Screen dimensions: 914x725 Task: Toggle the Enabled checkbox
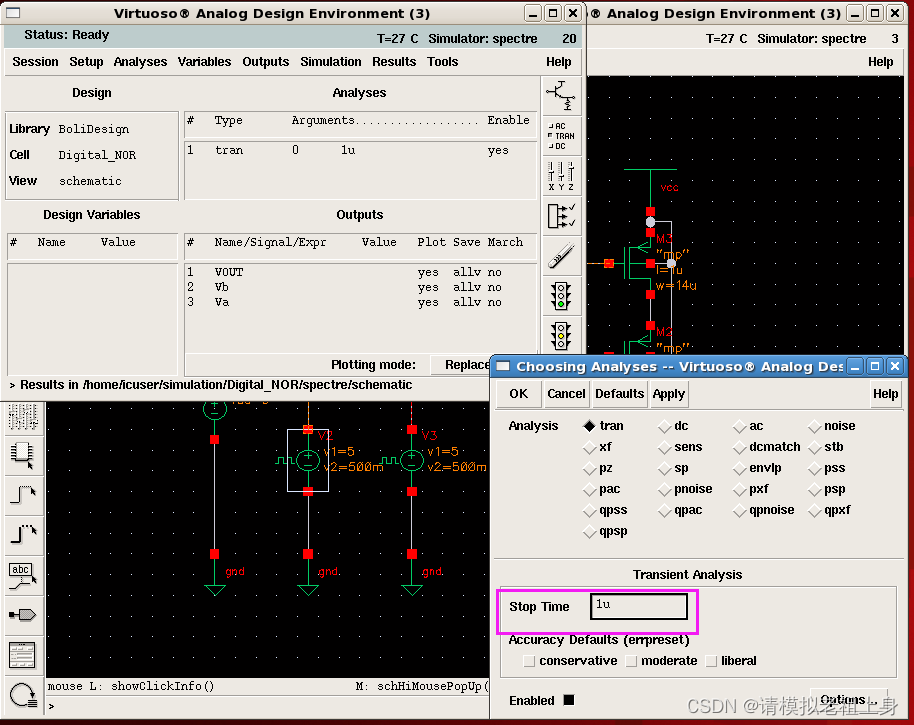click(x=569, y=700)
